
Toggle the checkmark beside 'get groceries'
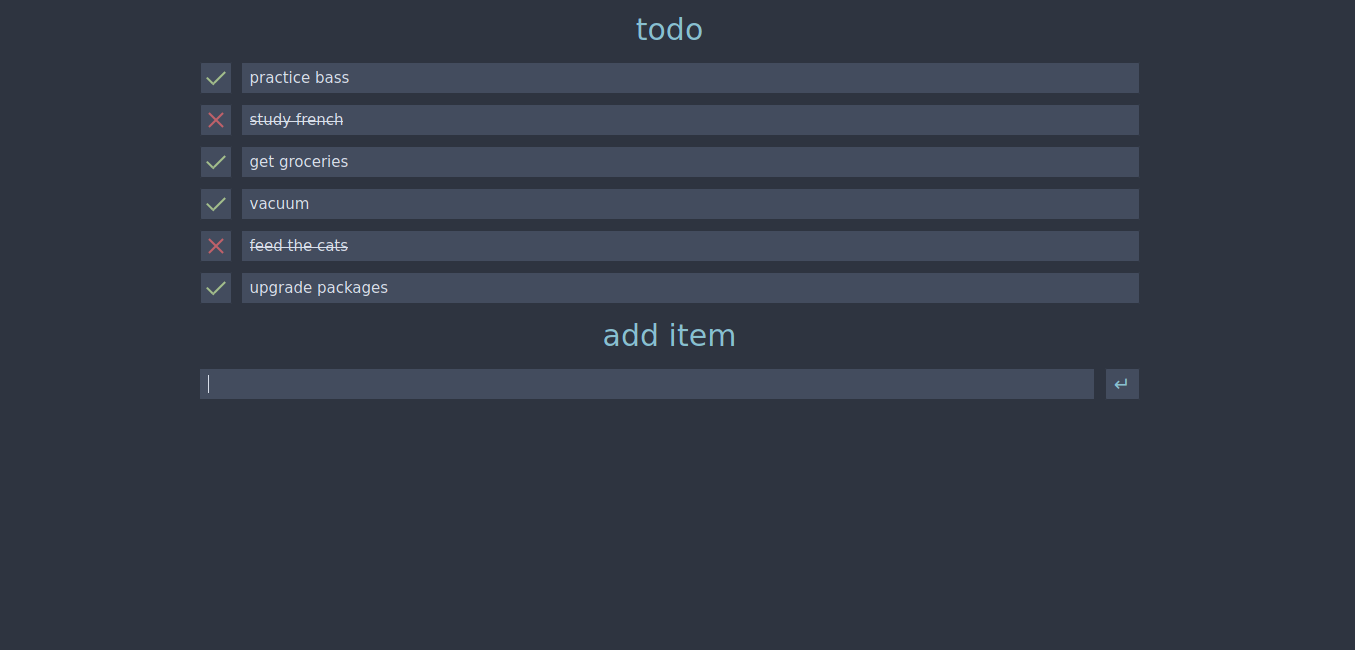point(216,162)
